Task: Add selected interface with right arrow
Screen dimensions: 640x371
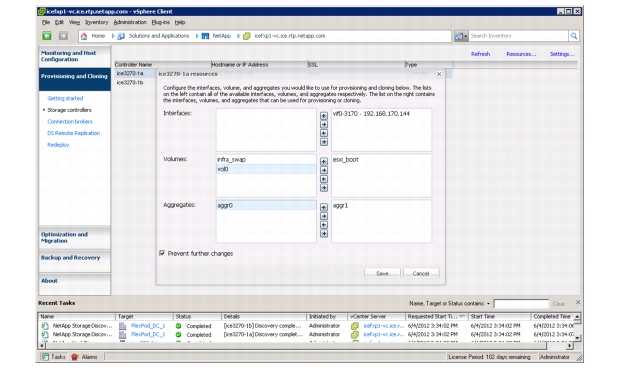Action: (x=324, y=124)
